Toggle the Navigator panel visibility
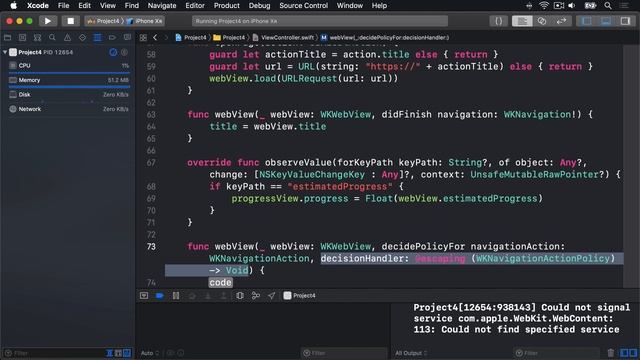This screenshot has width=640, height=360. [x=587, y=21]
